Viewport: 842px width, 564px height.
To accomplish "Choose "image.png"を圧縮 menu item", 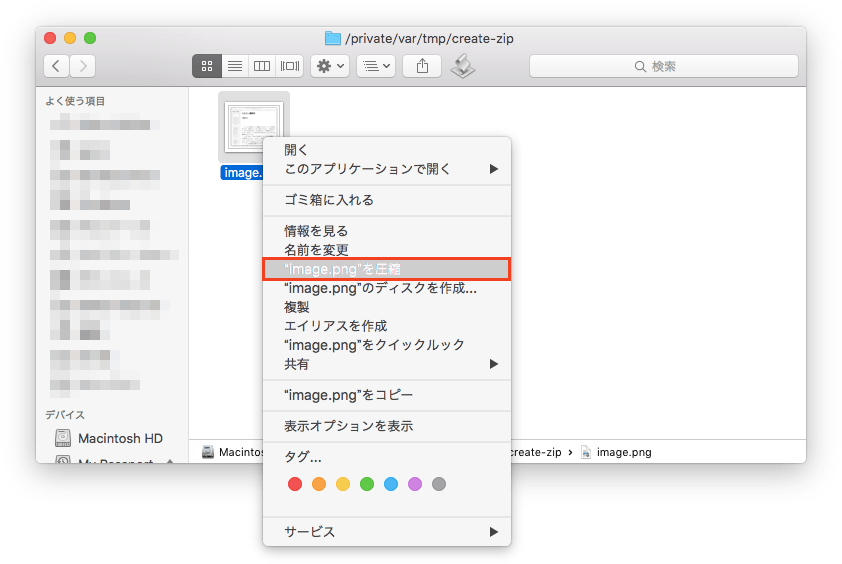I will click(x=387, y=269).
